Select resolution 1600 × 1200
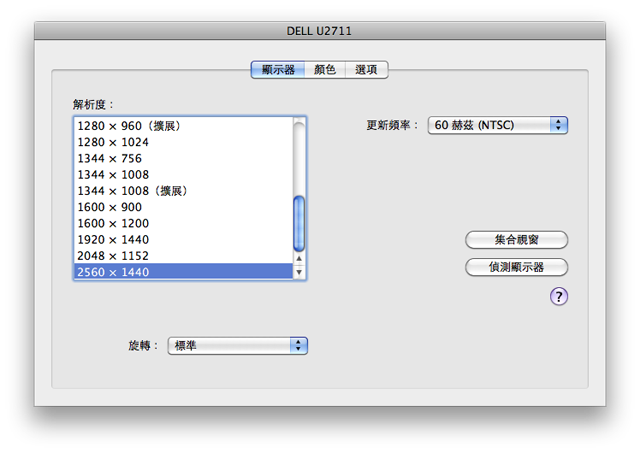 pyautogui.click(x=183, y=223)
